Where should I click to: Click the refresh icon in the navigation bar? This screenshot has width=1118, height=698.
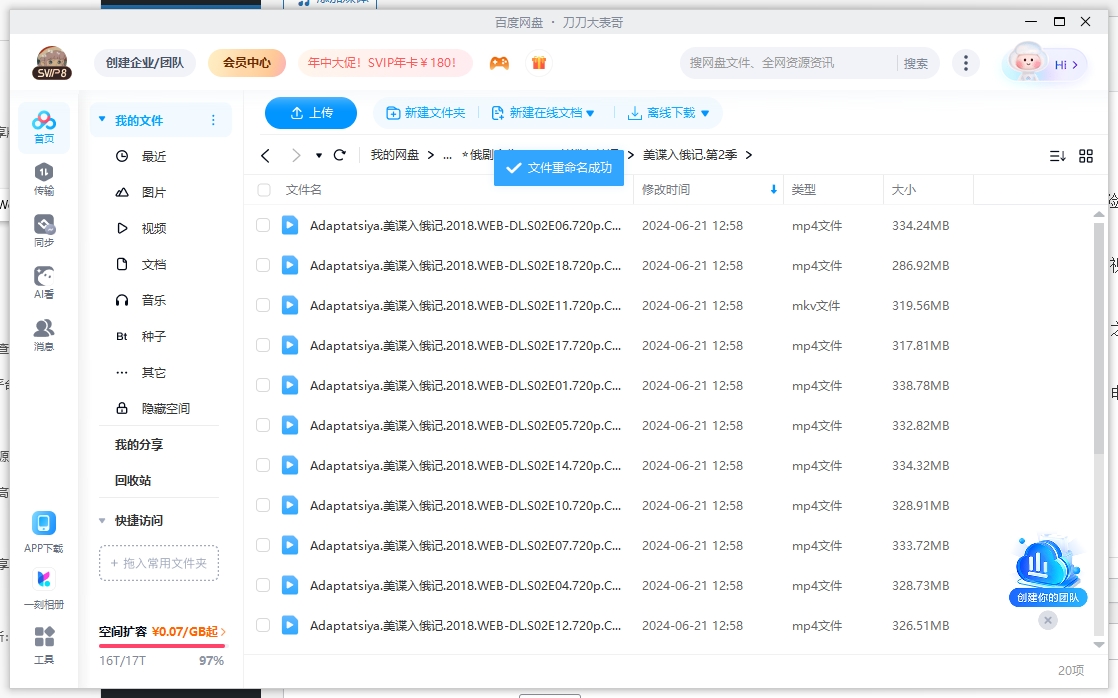[x=340, y=155]
